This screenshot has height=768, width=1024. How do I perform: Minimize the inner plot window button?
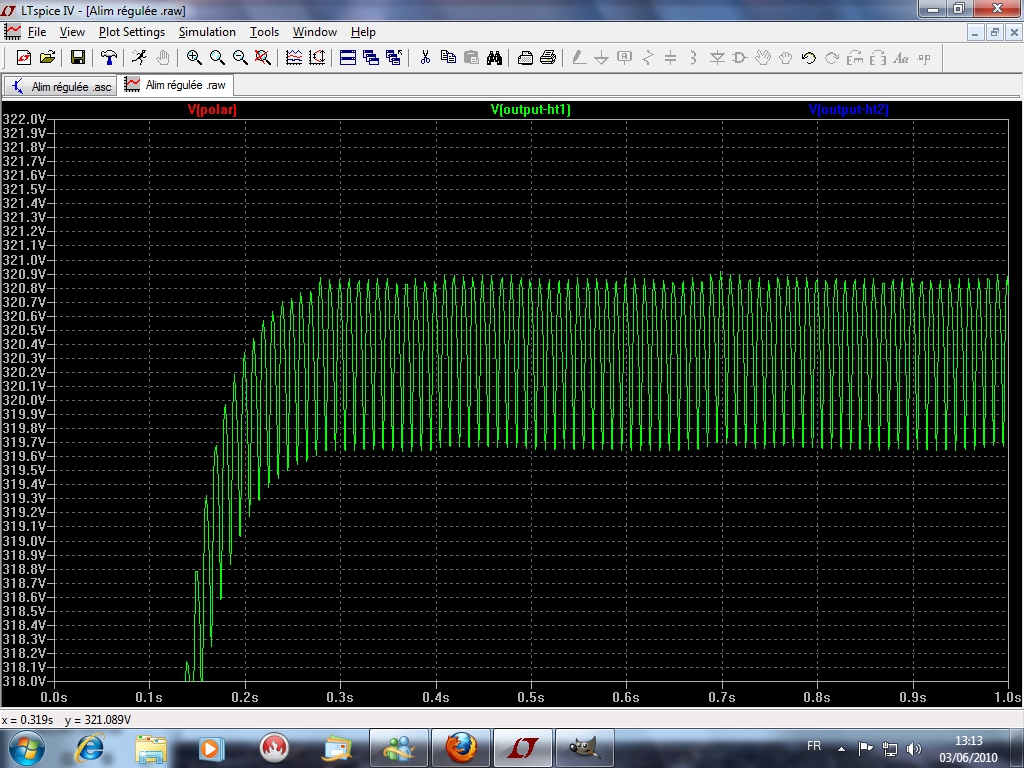coord(975,32)
